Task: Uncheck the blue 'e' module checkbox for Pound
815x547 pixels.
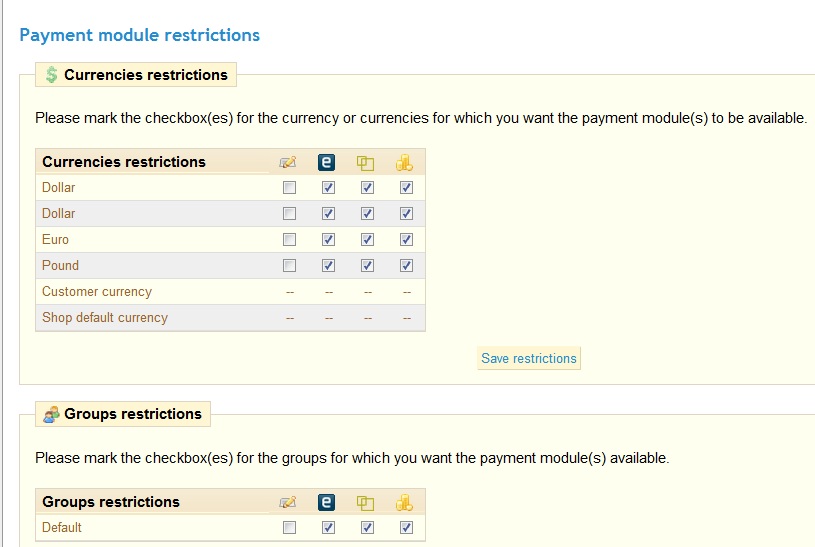Action: (x=328, y=266)
